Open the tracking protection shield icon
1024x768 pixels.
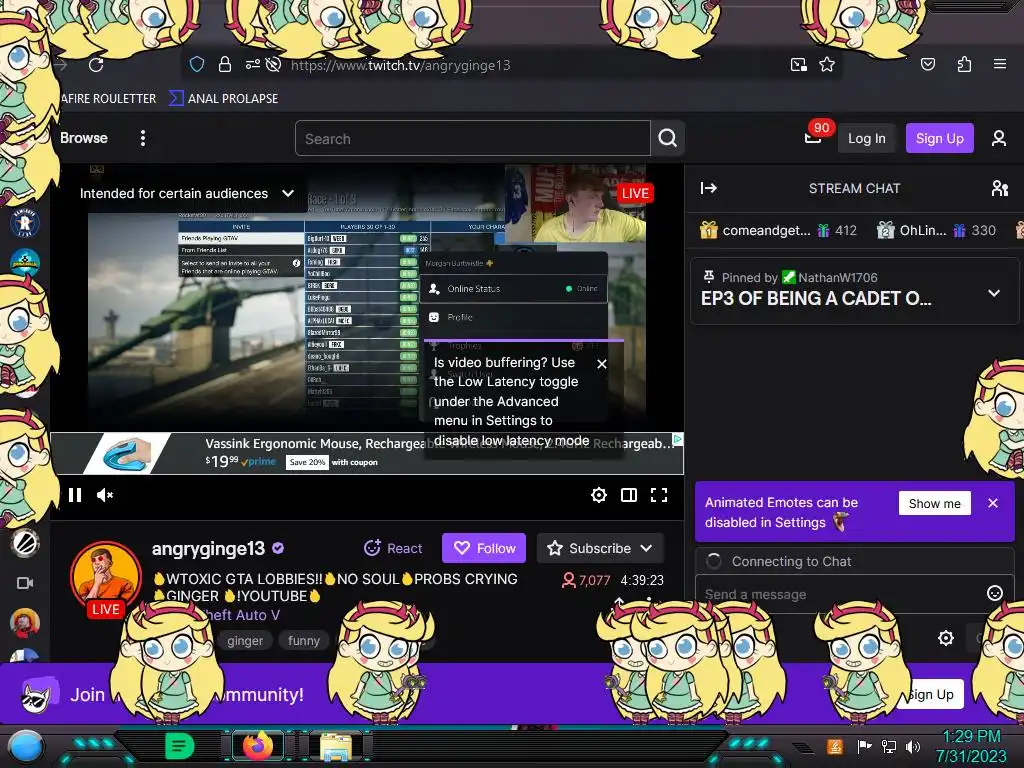197,64
